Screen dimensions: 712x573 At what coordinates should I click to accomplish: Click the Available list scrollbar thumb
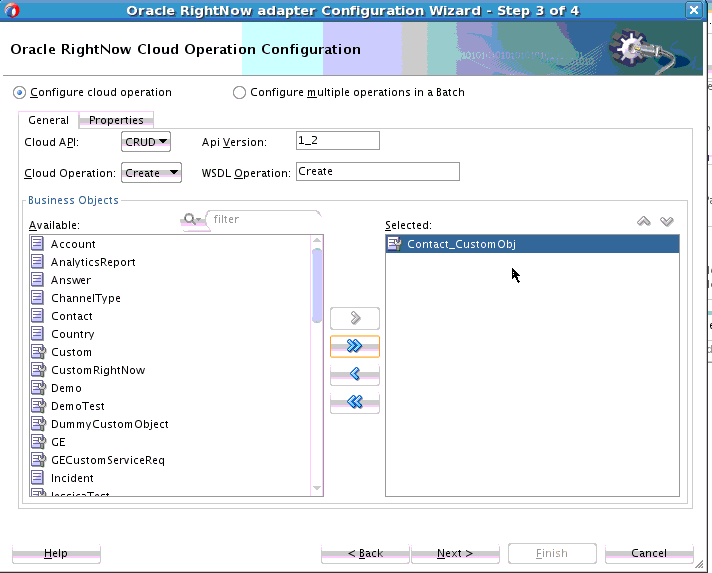click(x=317, y=286)
